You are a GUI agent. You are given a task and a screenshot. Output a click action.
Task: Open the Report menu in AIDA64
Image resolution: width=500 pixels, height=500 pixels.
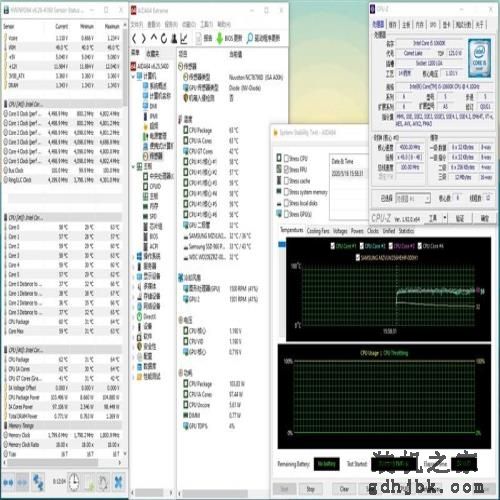click(171, 24)
